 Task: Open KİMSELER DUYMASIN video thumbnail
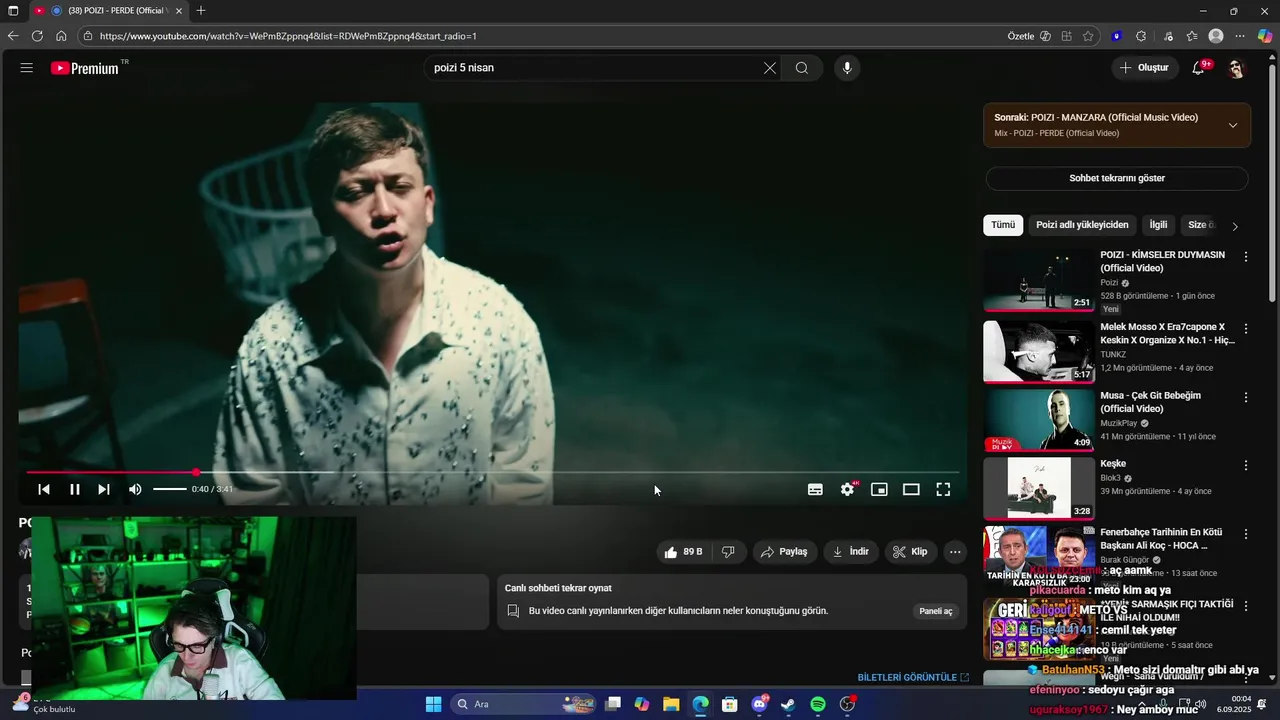[1039, 280]
